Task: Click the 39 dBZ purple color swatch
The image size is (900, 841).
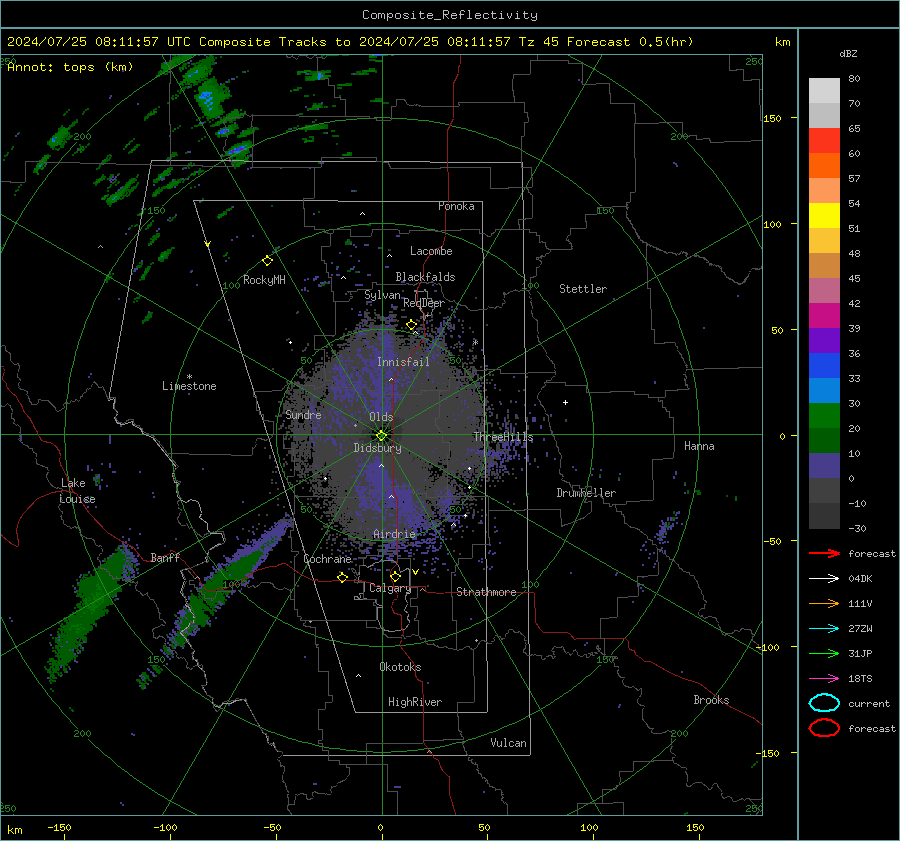Action: coord(824,340)
